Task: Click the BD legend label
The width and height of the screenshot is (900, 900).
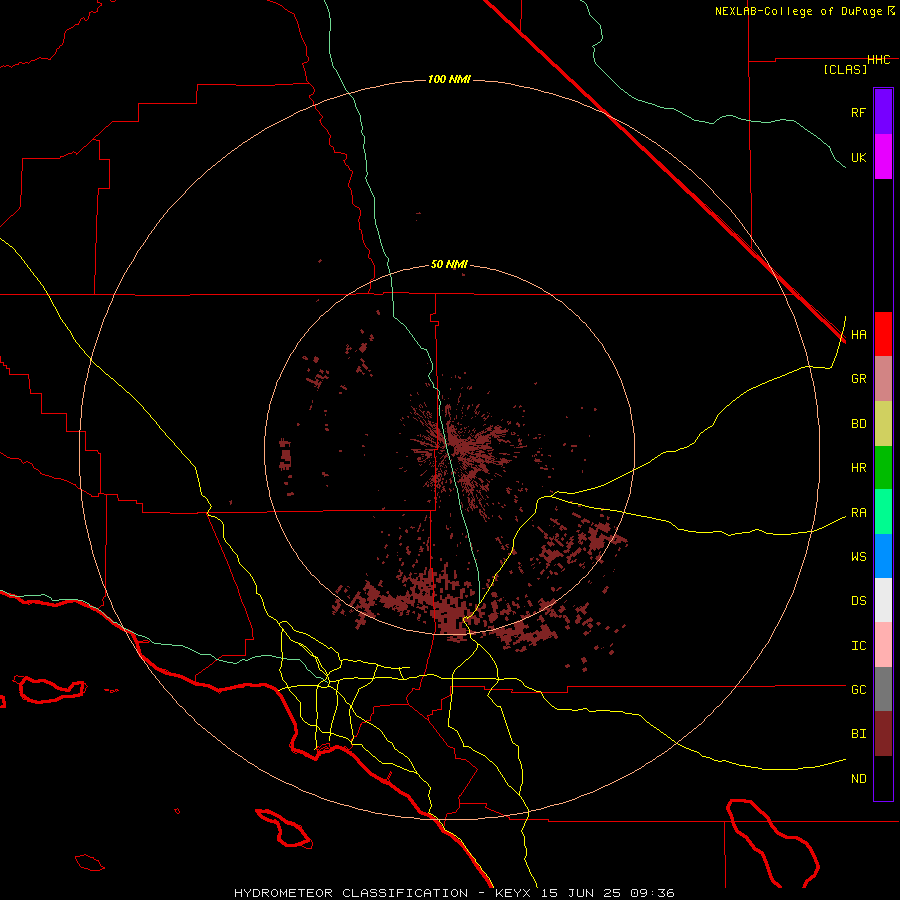Action: tap(858, 424)
